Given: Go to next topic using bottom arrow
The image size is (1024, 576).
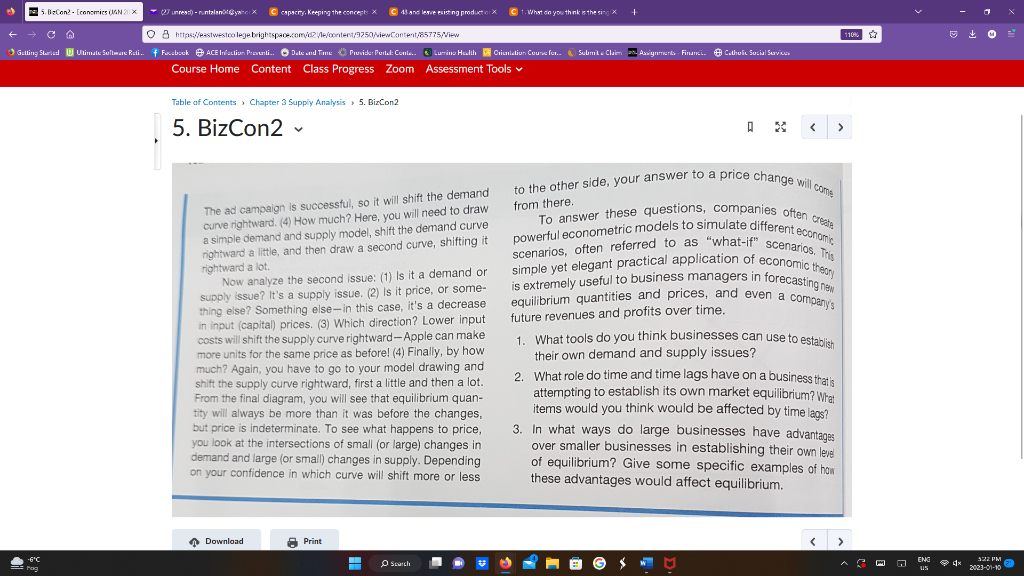Looking at the screenshot, I should click(840, 541).
